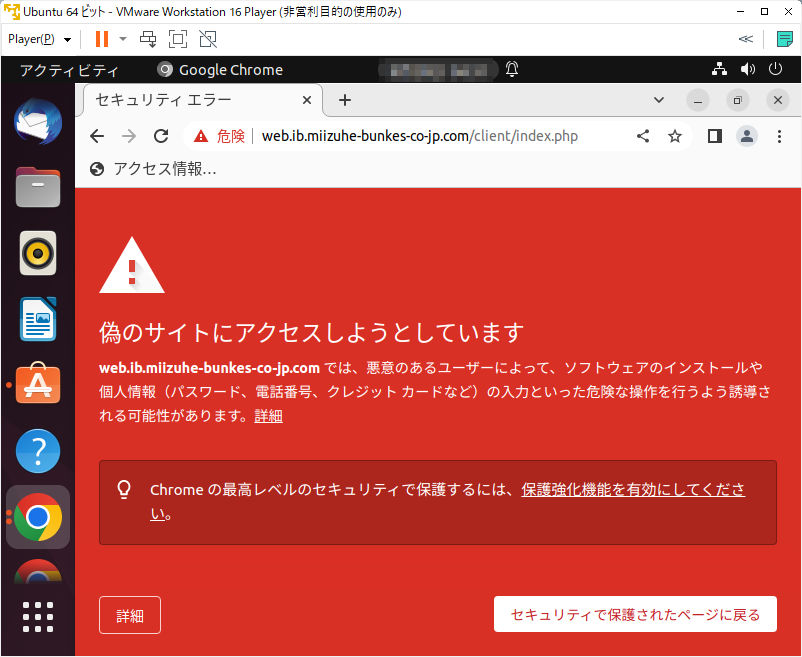
Task: Open network status icon in top bar
Action: (x=720, y=69)
